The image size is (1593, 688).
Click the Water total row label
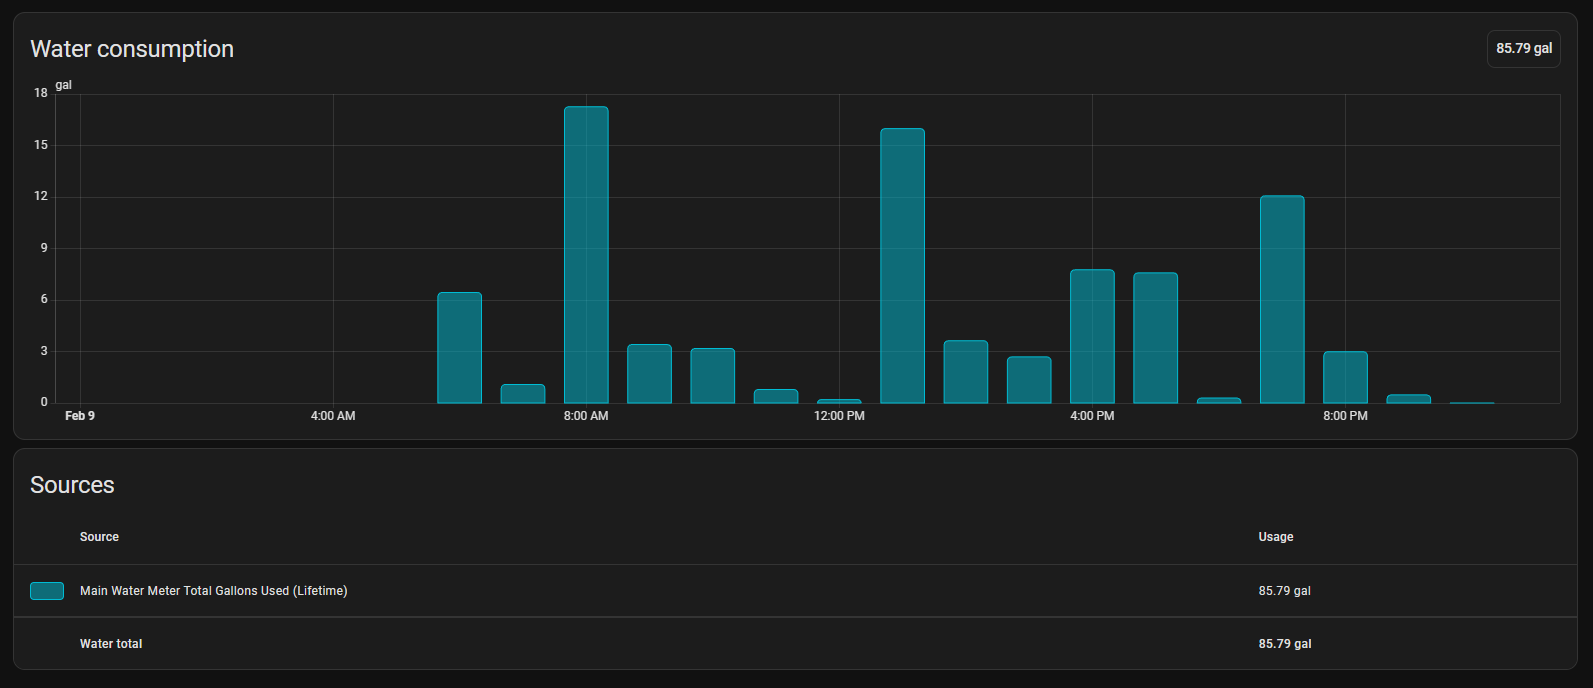click(x=111, y=644)
